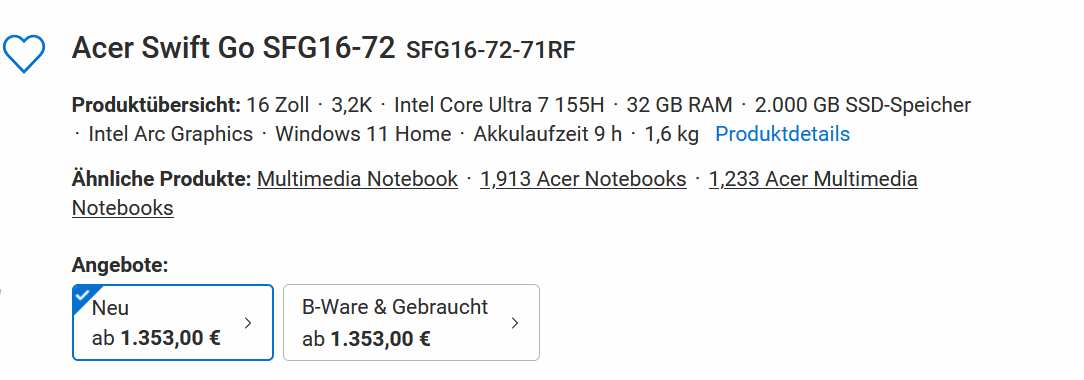Select the Neu offers option
Image resolution: width=1084 pixels, height=380 pixels.
tap(173, 323)
